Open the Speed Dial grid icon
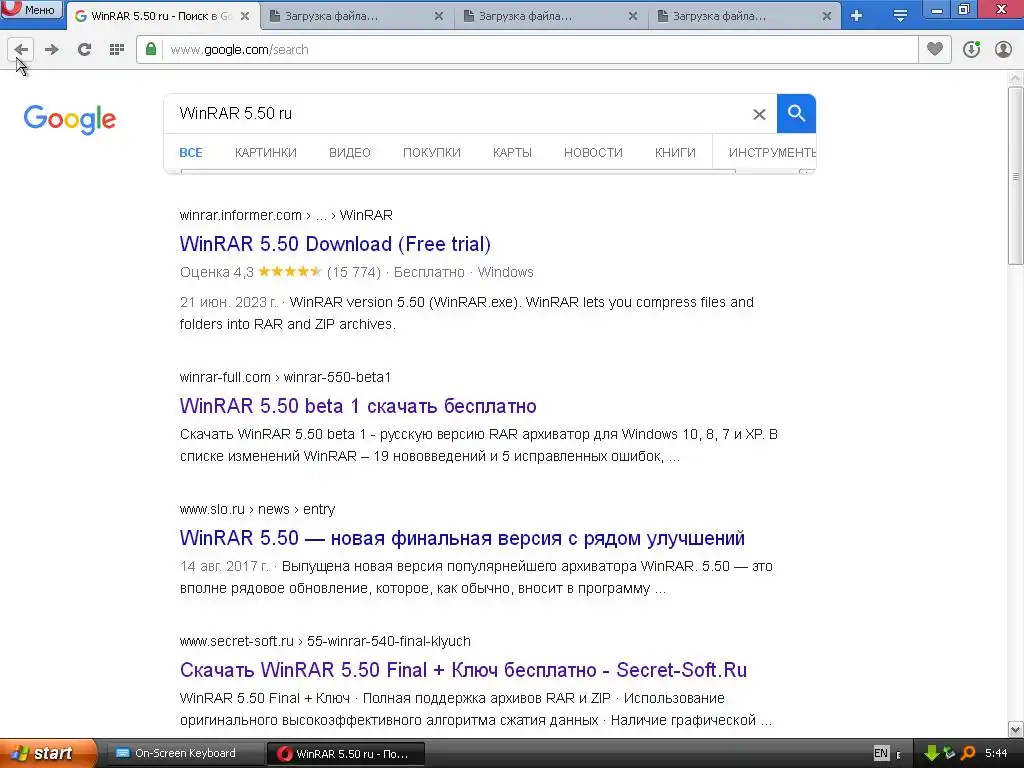This screenshot has height=768, width=1024. (117, 50)
